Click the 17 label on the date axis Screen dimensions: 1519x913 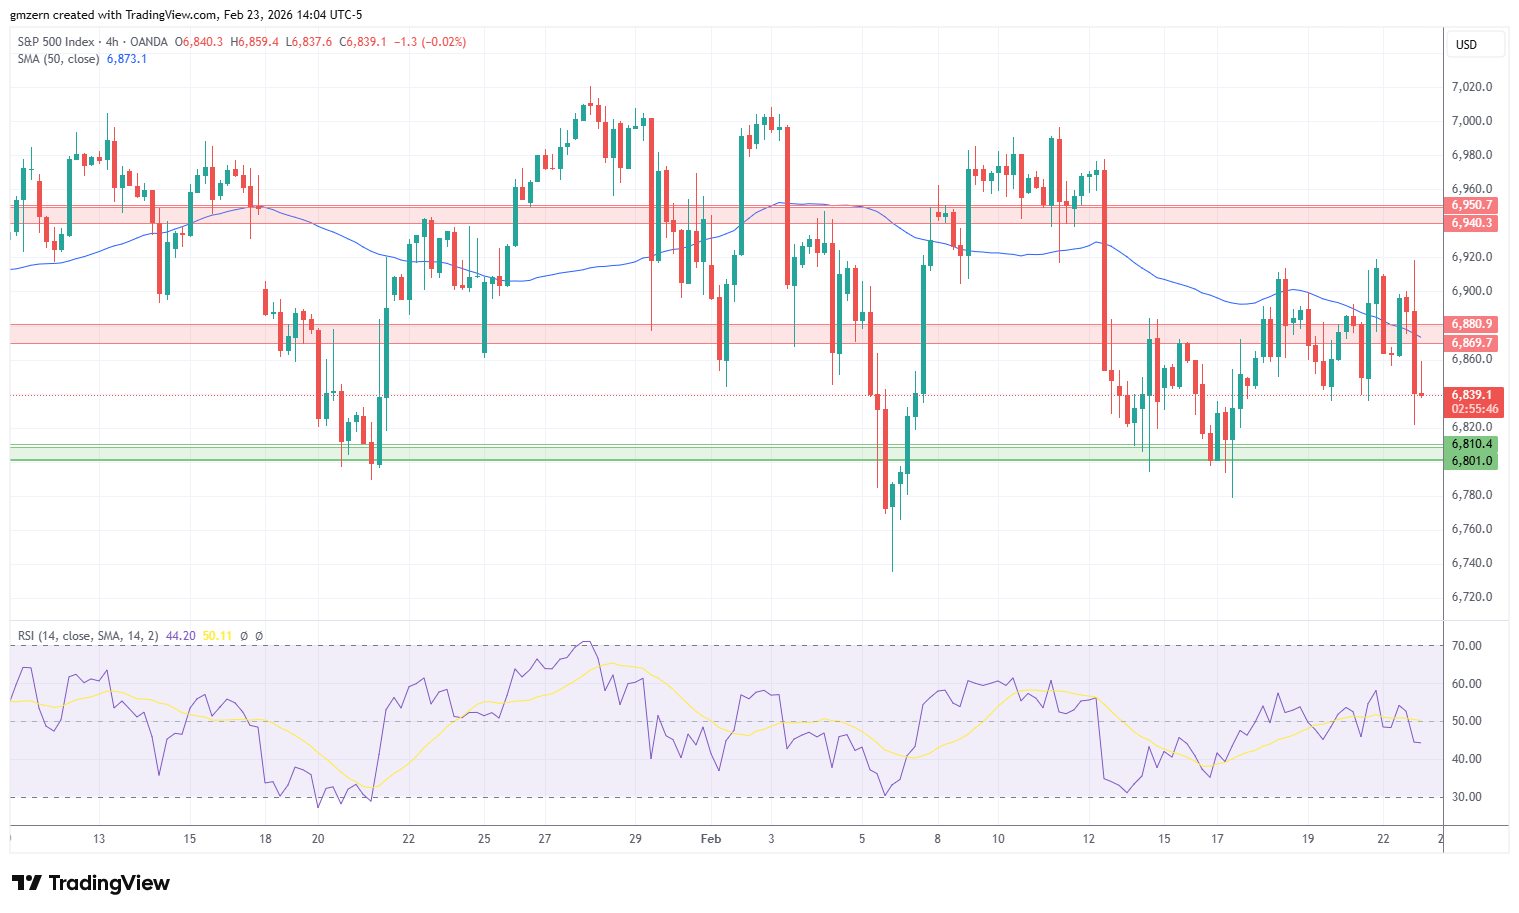[1217, 838]
